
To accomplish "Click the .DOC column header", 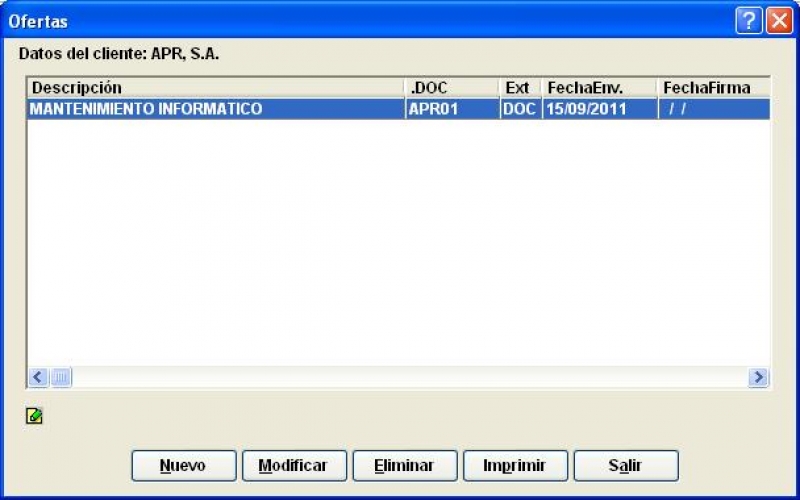I will point(452,88).
